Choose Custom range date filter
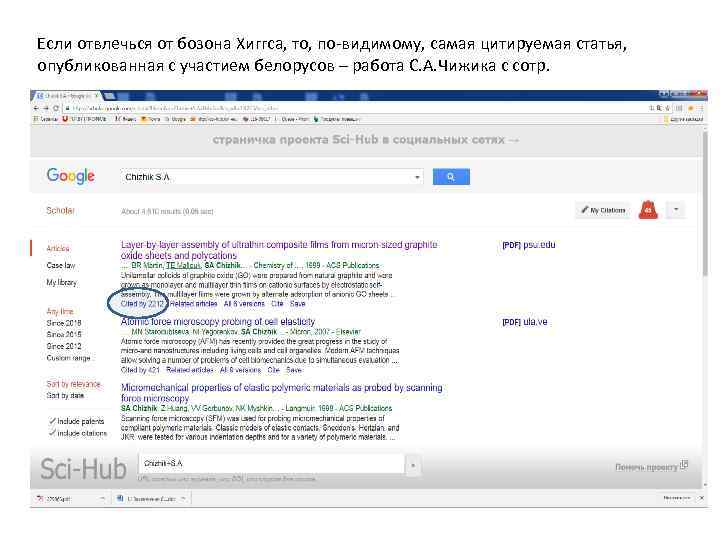 68,358
